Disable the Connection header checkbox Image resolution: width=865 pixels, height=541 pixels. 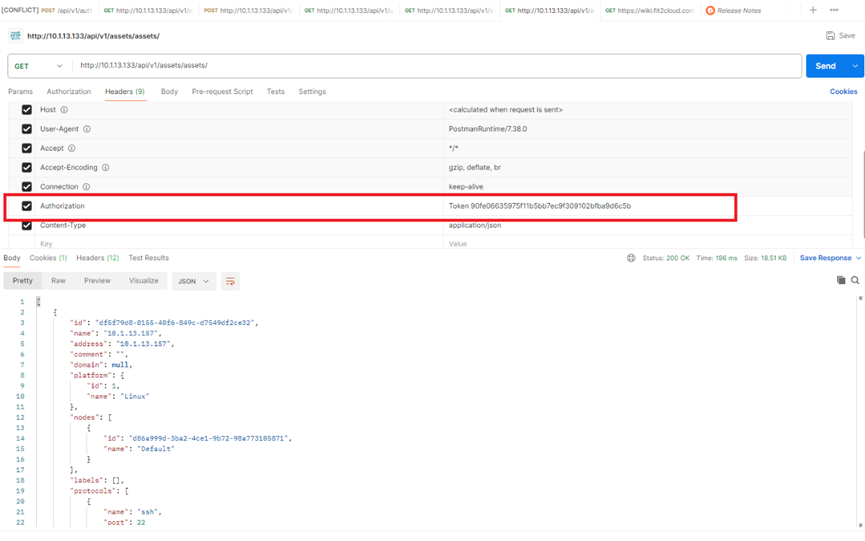click(27, 187)
